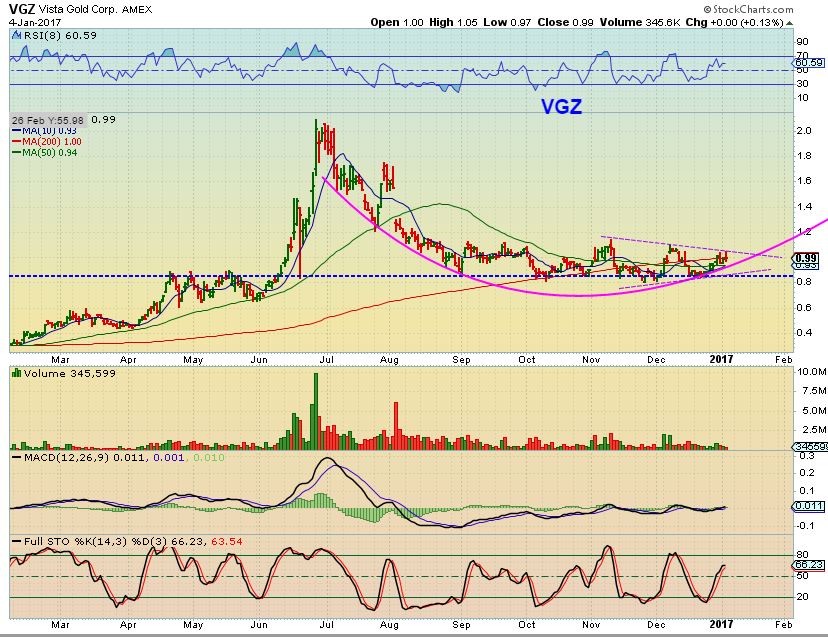Click the 4-Jan-2017 date label
The image size is (828, 637).
point(35,23)
